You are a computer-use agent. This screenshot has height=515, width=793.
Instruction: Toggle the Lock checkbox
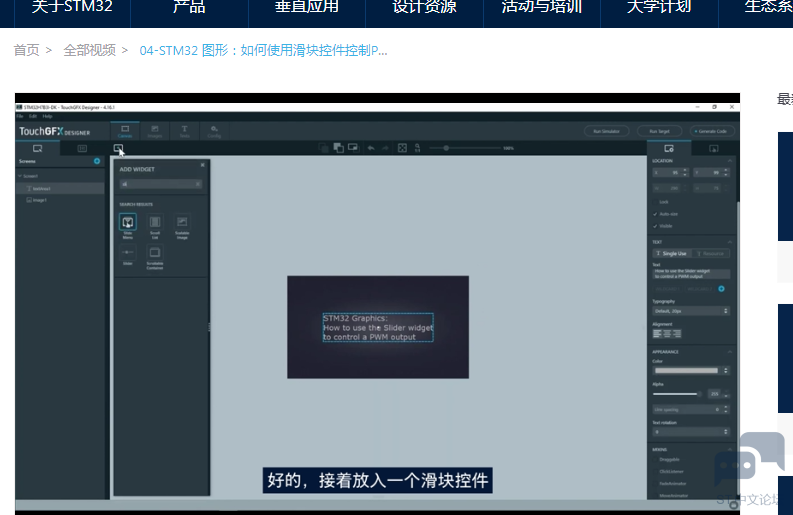coord(655,202)
